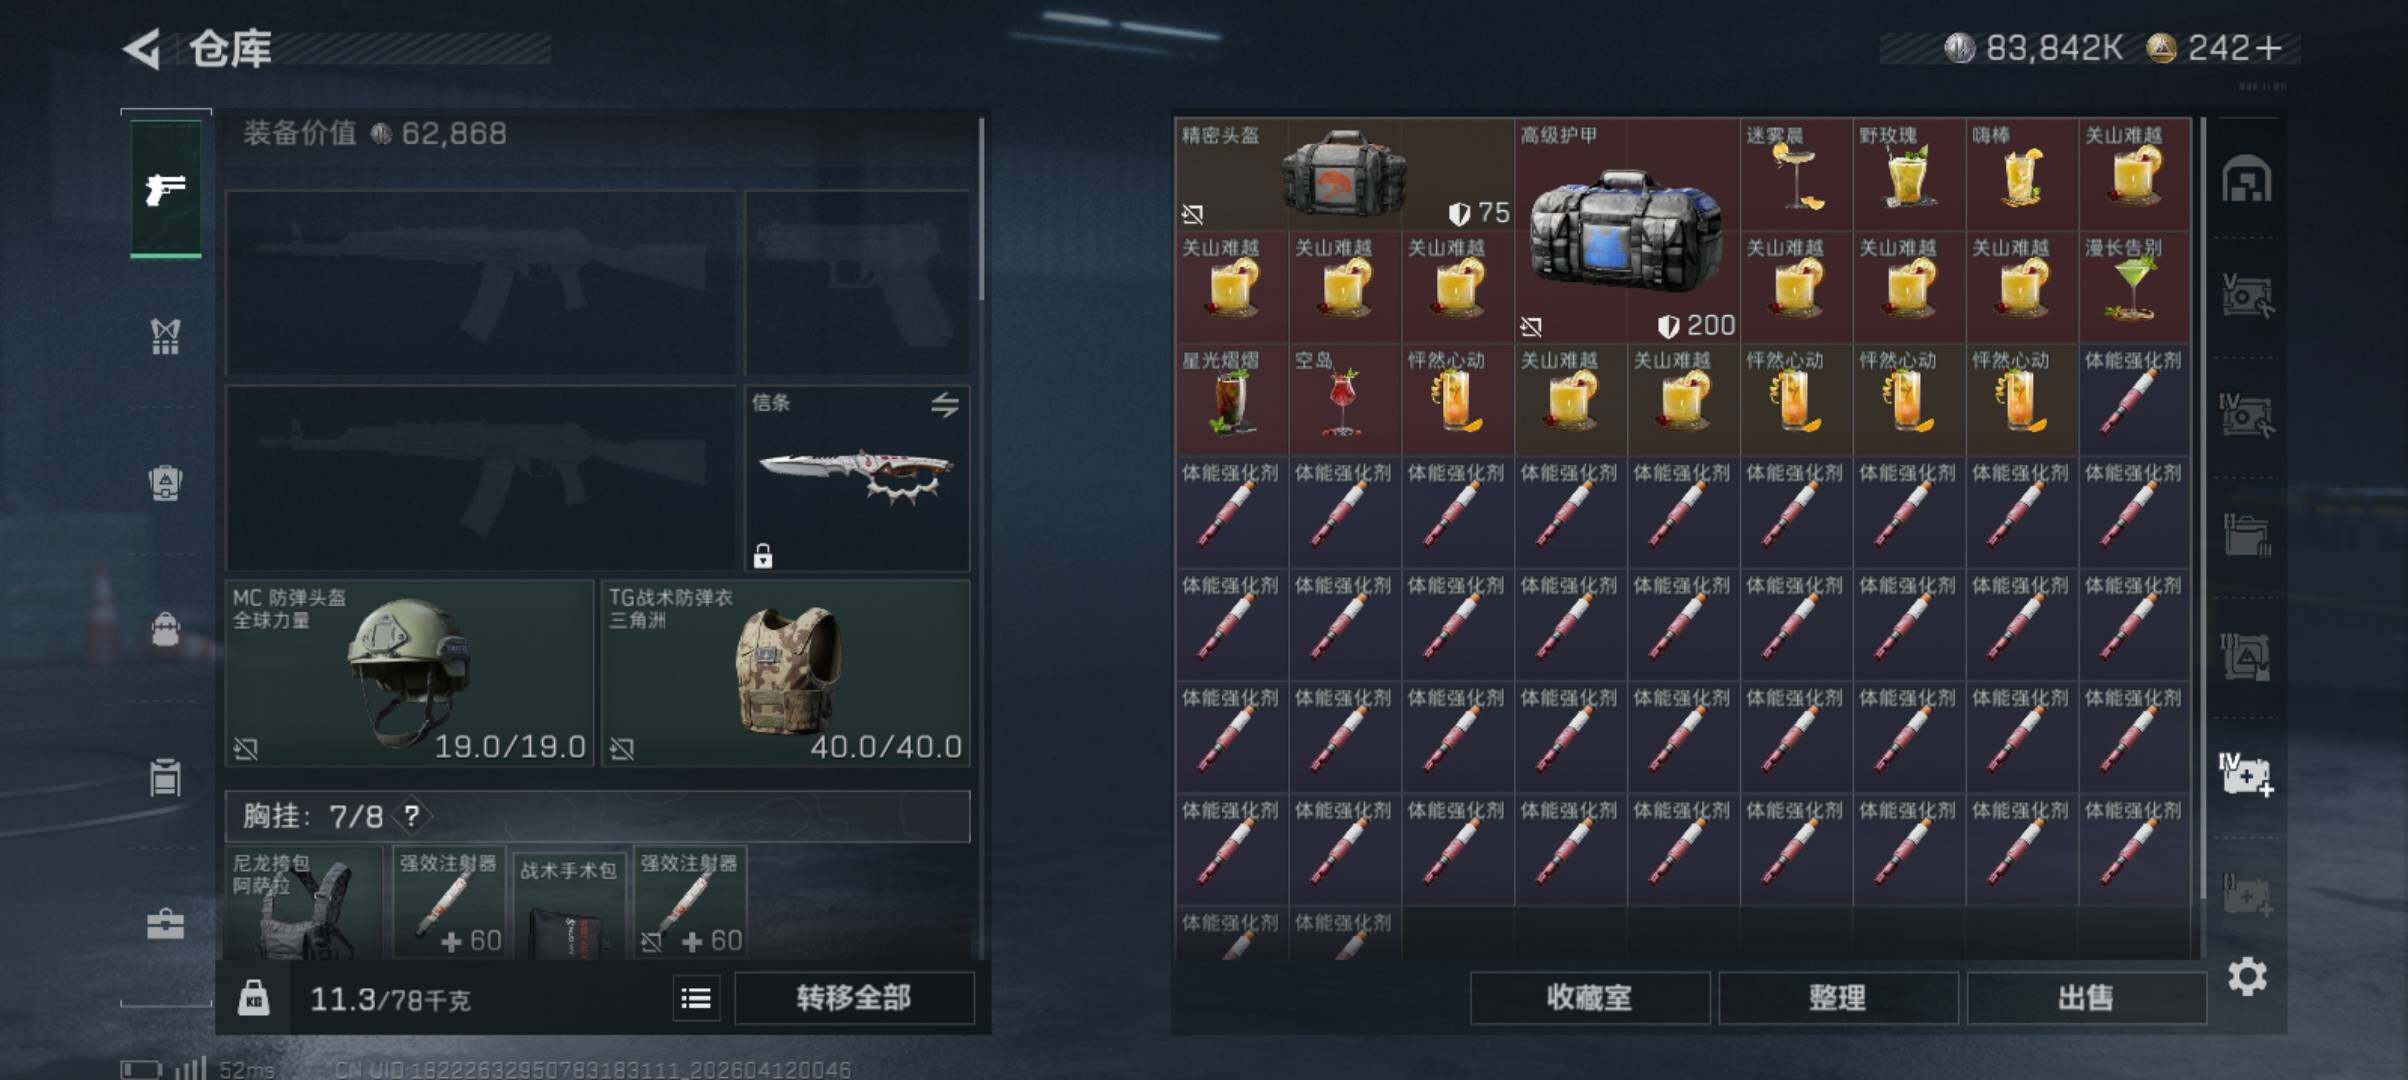
Task: Open the storage settings gear icon
Action: coord(2247,976)
